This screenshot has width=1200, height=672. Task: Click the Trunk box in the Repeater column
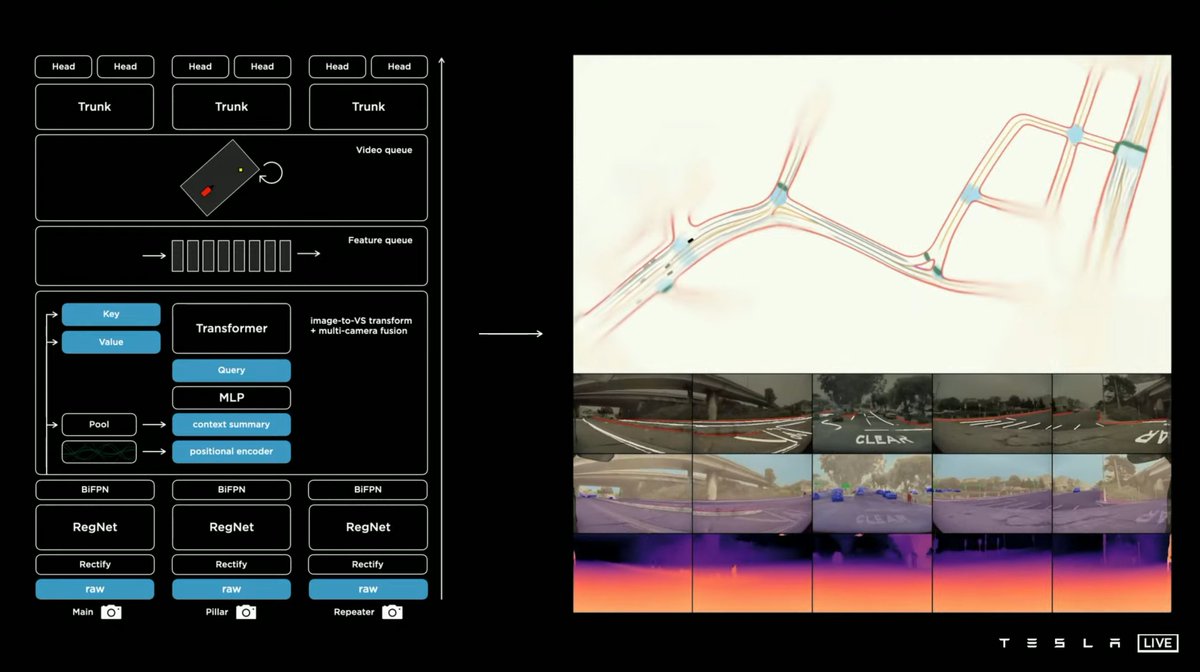coord(368,107)
